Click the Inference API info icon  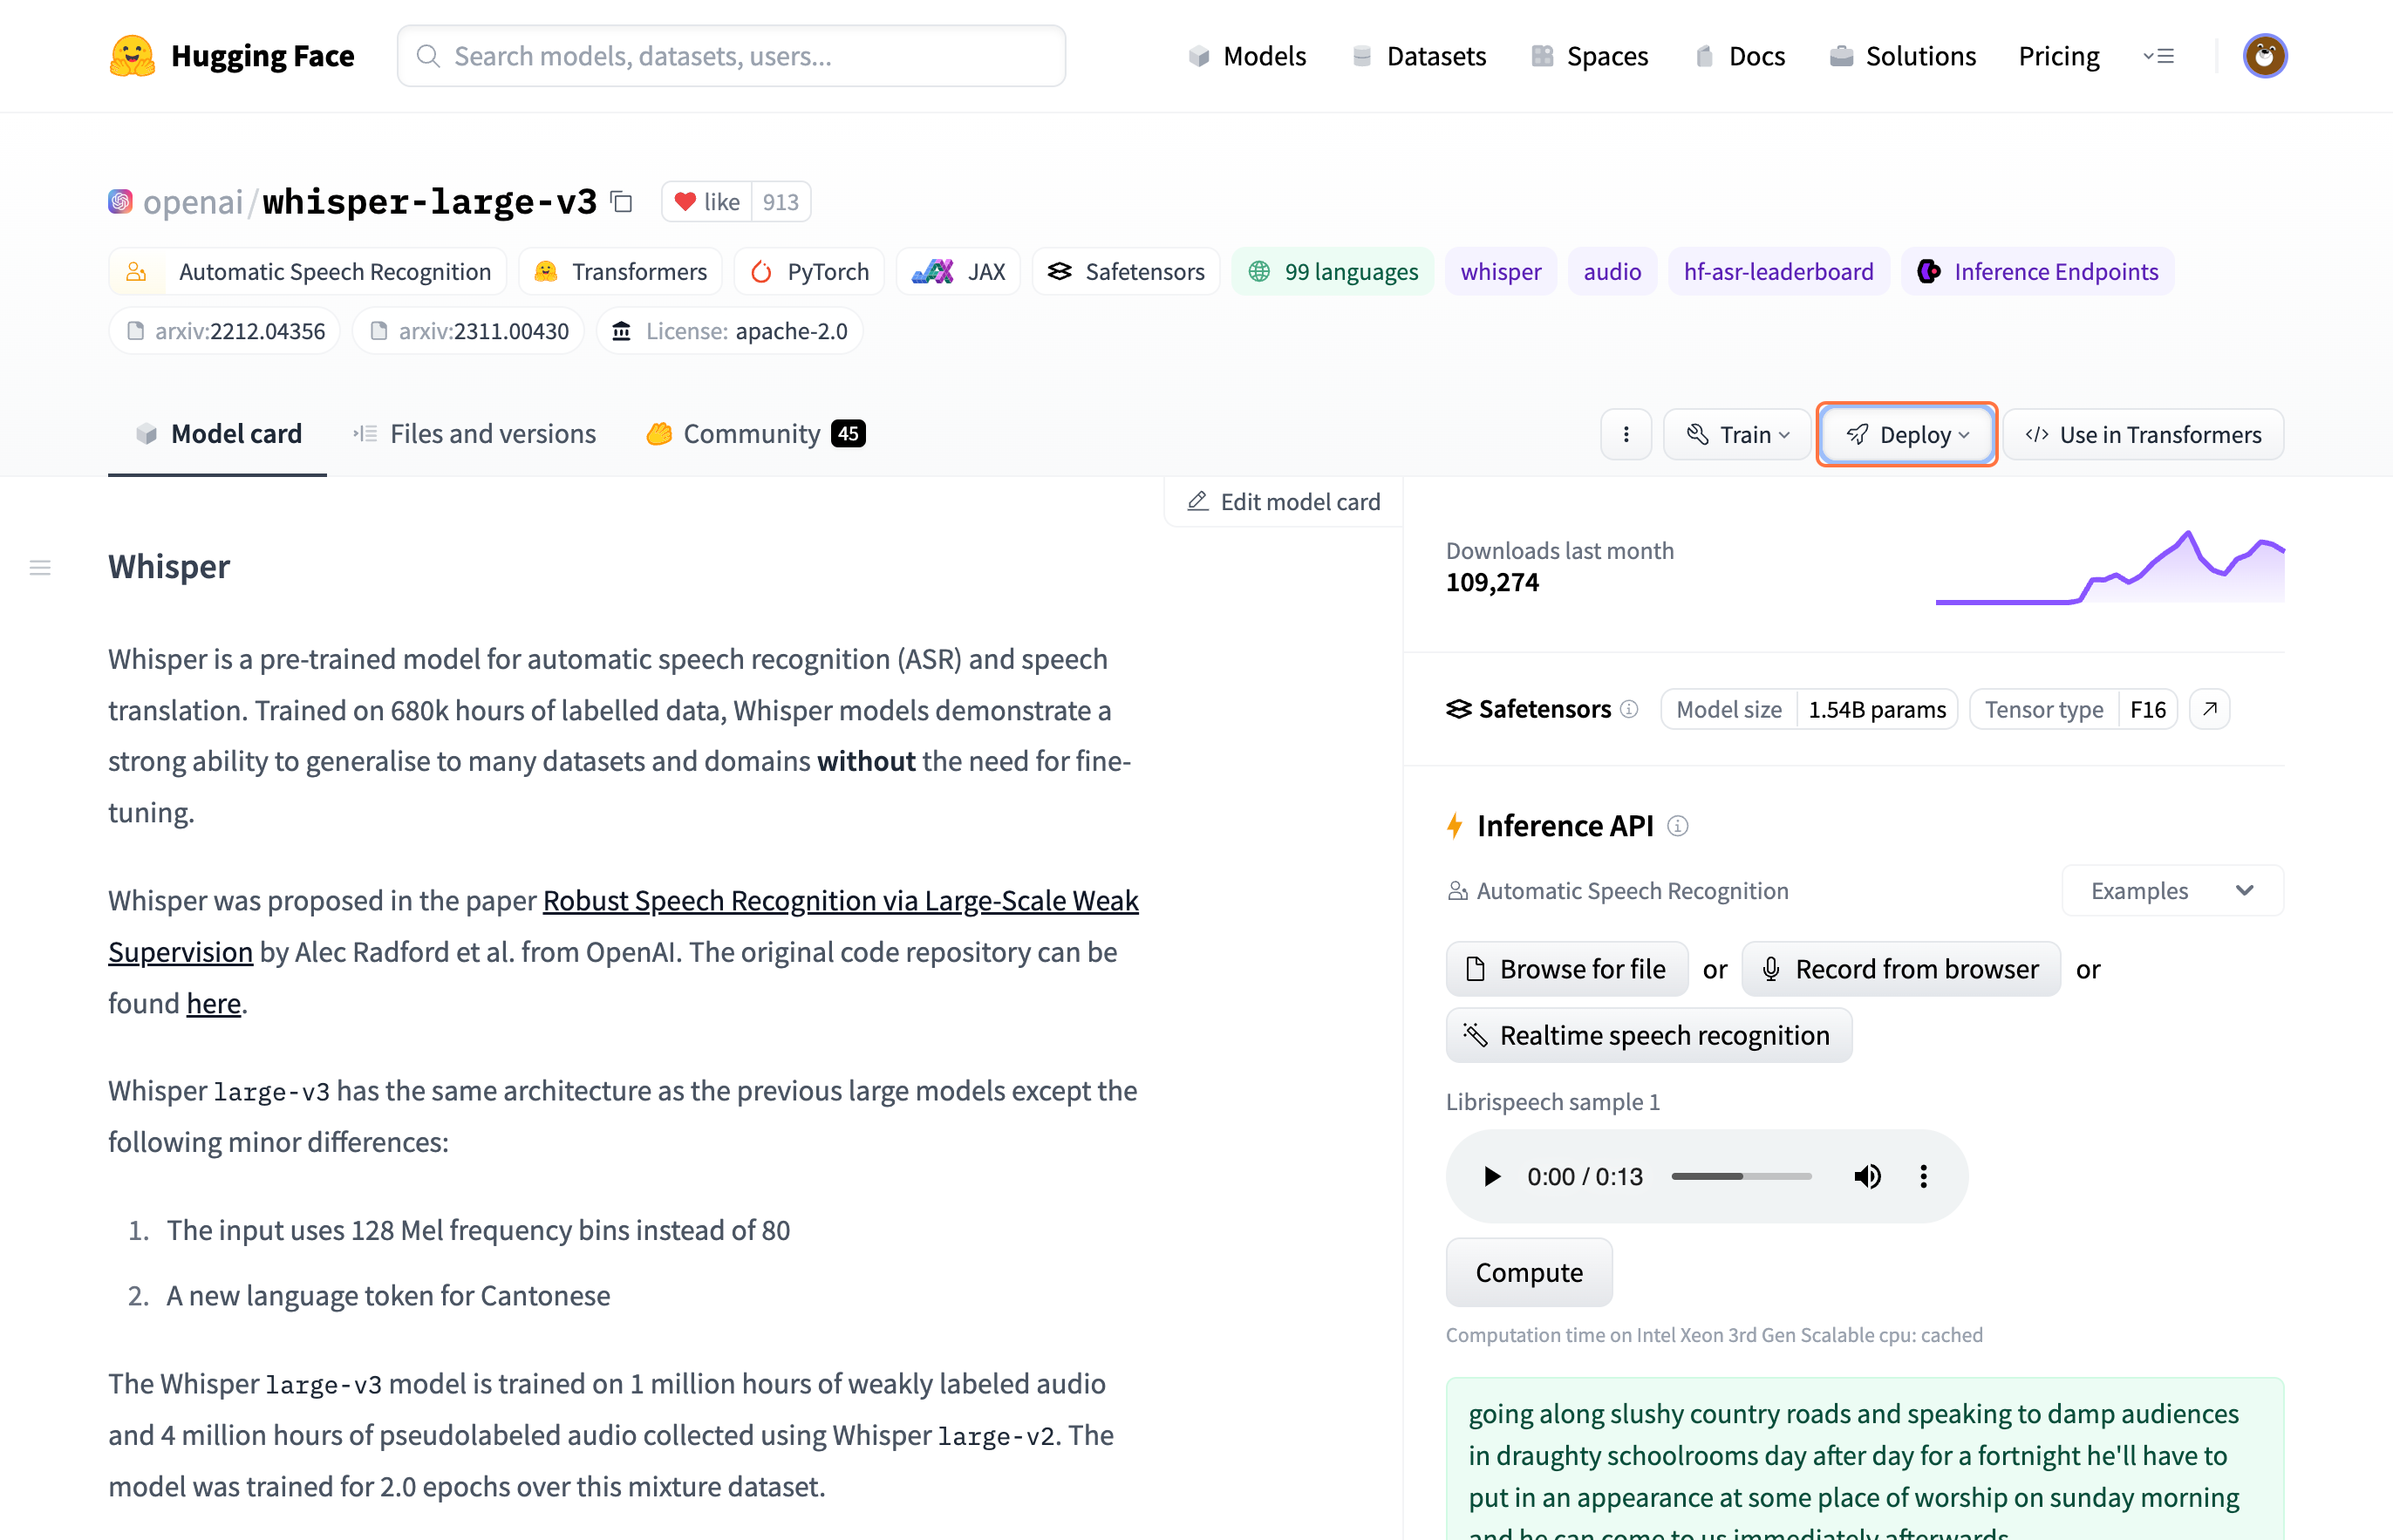click(x=1678, y=826)
